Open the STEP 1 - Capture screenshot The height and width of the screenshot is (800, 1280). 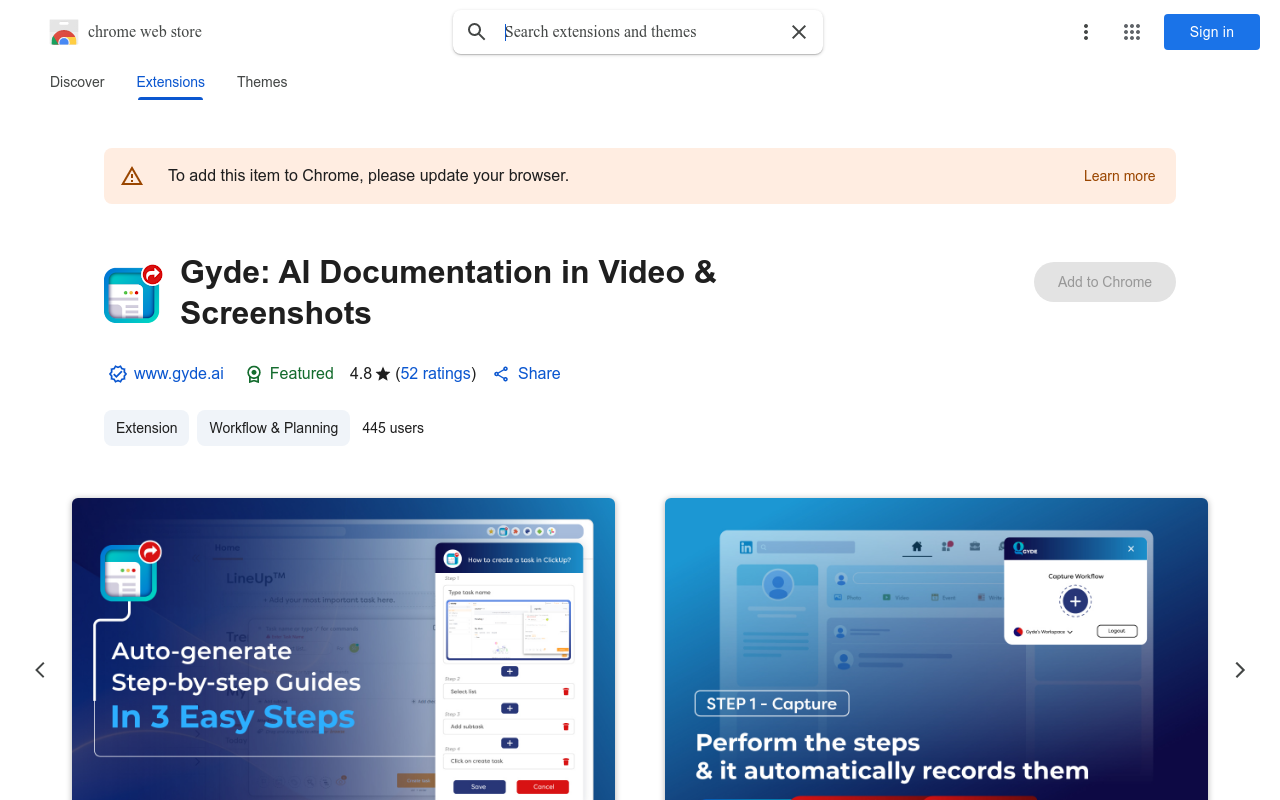point(936,649)
